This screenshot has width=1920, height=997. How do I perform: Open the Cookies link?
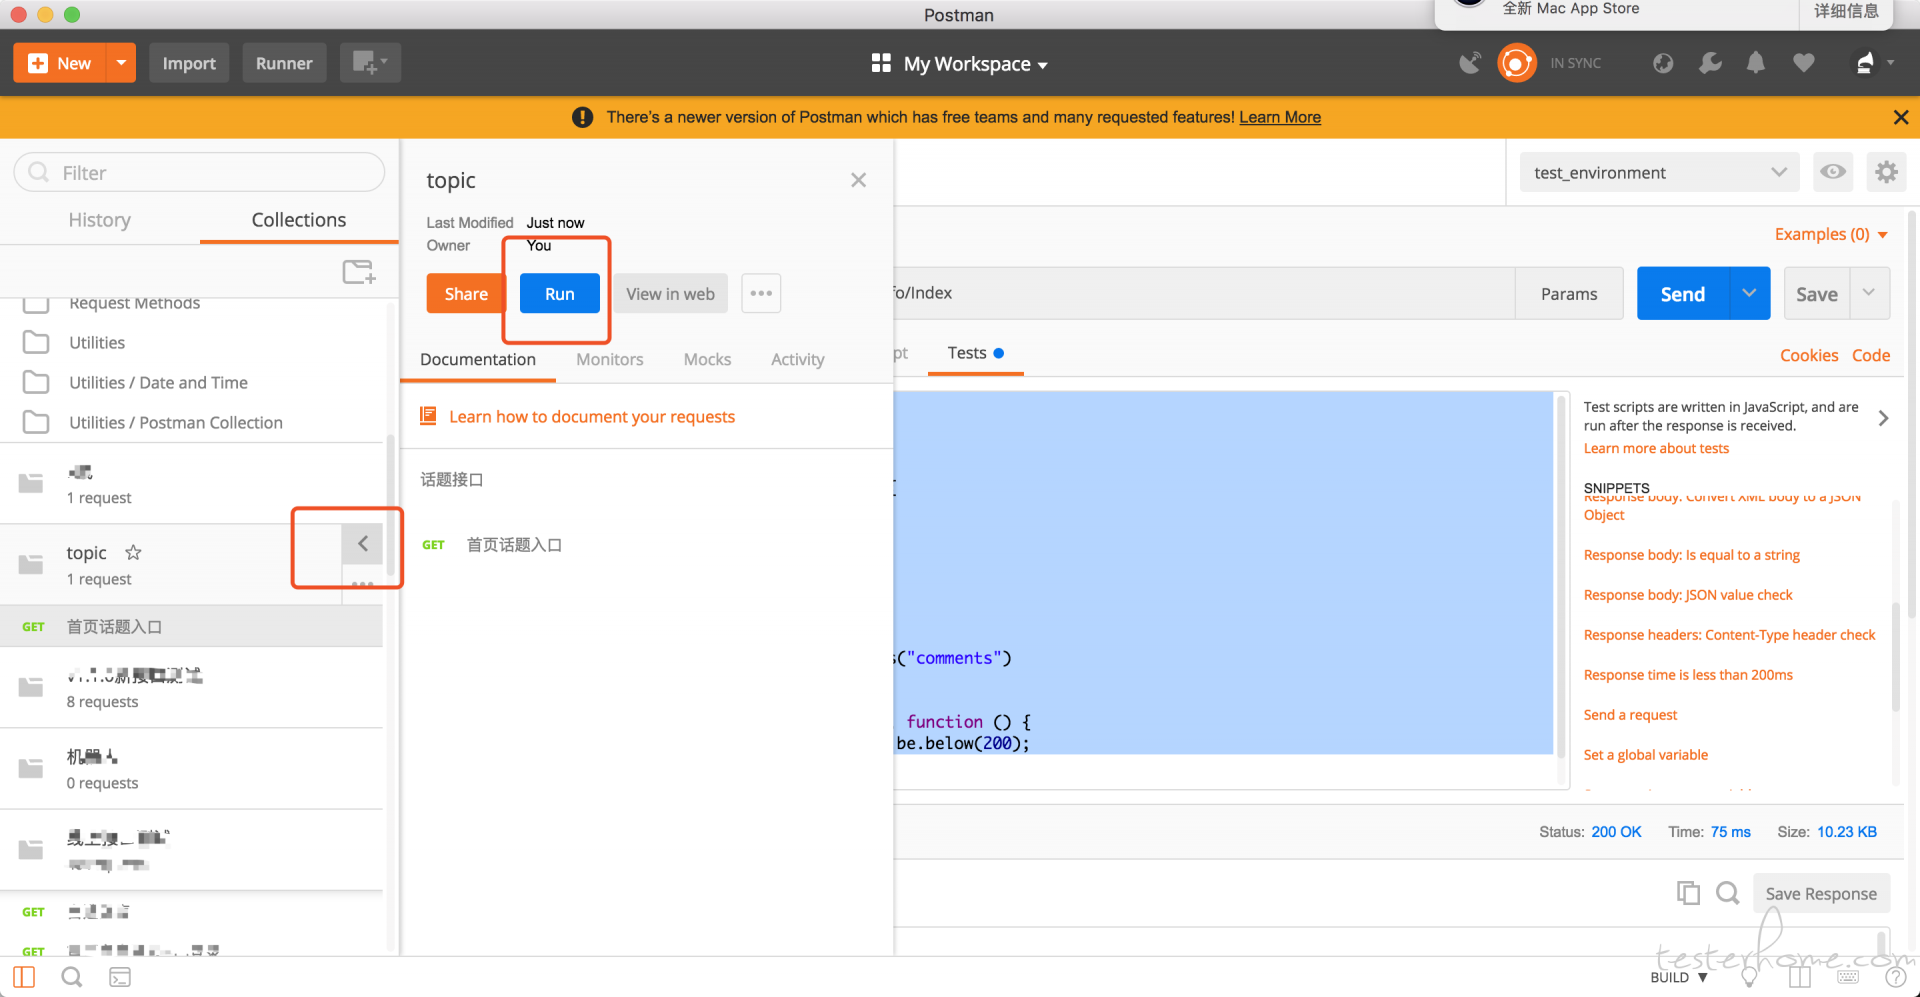[1808, 355]
